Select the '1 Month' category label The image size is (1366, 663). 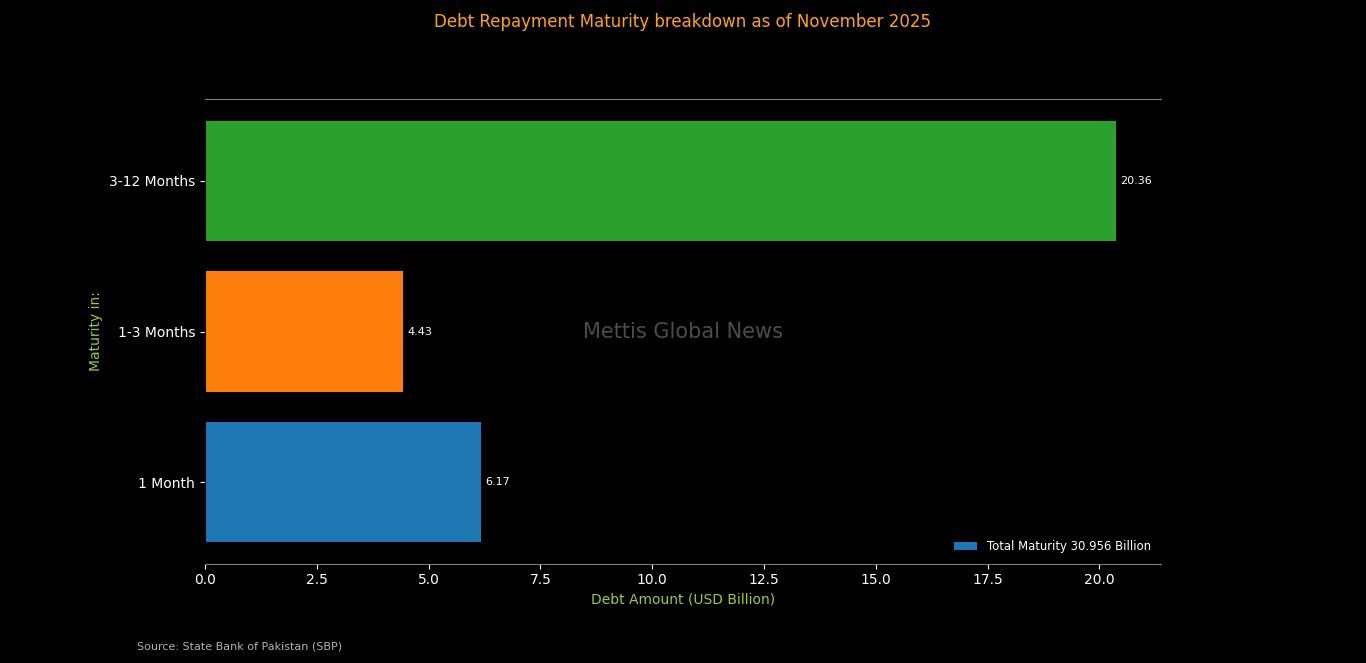coord(166,483)
